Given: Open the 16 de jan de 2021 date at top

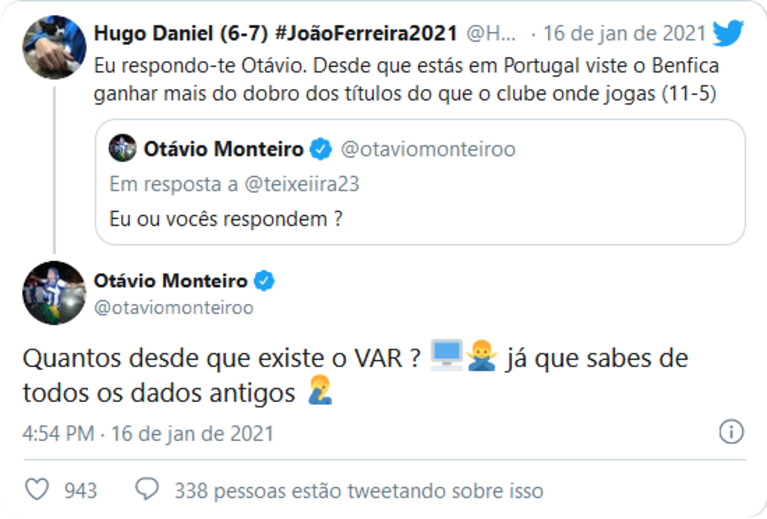Looking at the screenshot, I should click(x=626, y=33).
